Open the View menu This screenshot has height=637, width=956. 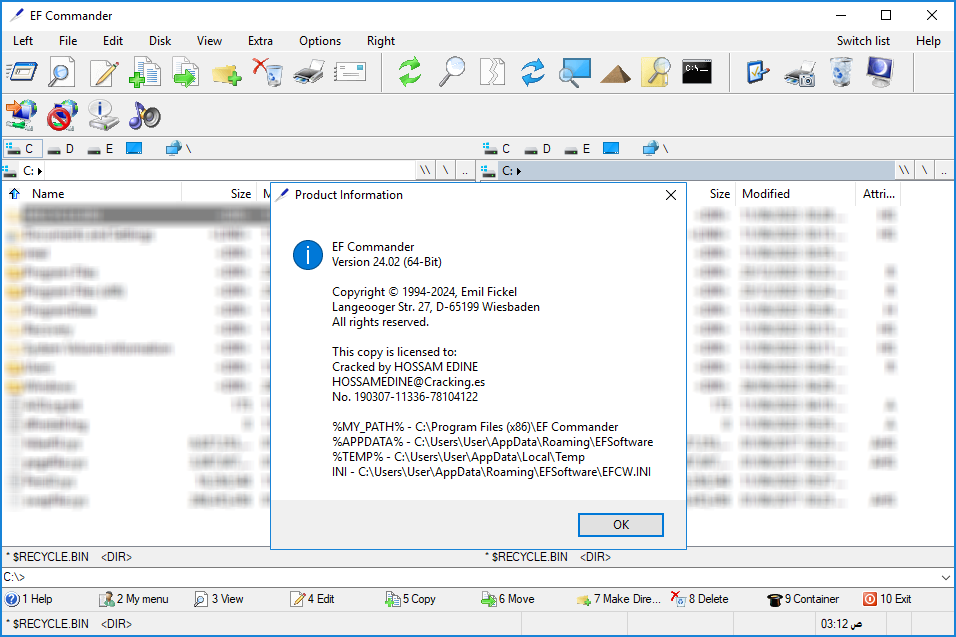pos(209,41)
